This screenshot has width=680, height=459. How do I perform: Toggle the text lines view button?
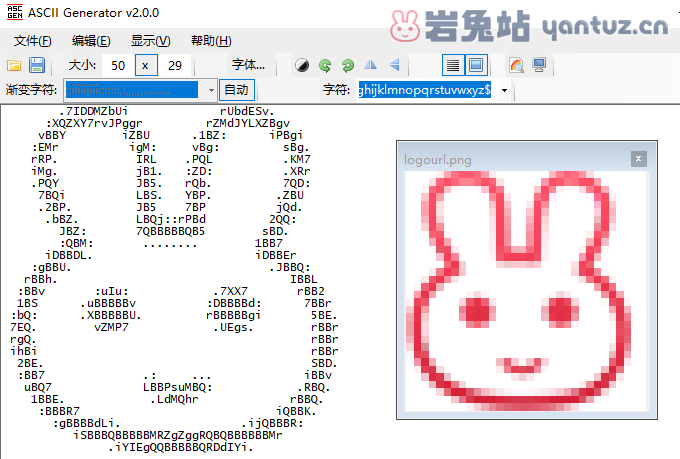click(453, 65)
